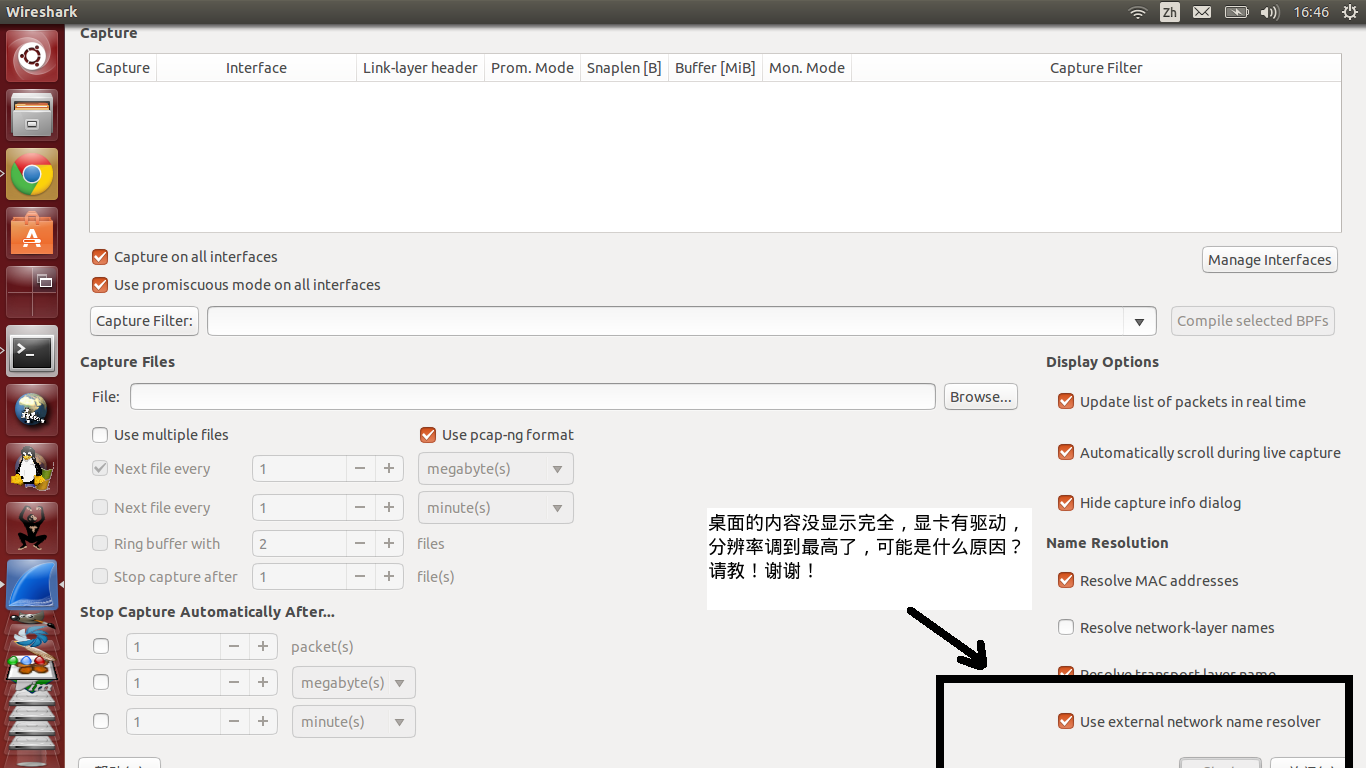Image resolution: width=1366 pixels, height=768 pixels.
Task: Open the next-file megabyte(s) unit dropdown
Action: coord(496,469)
